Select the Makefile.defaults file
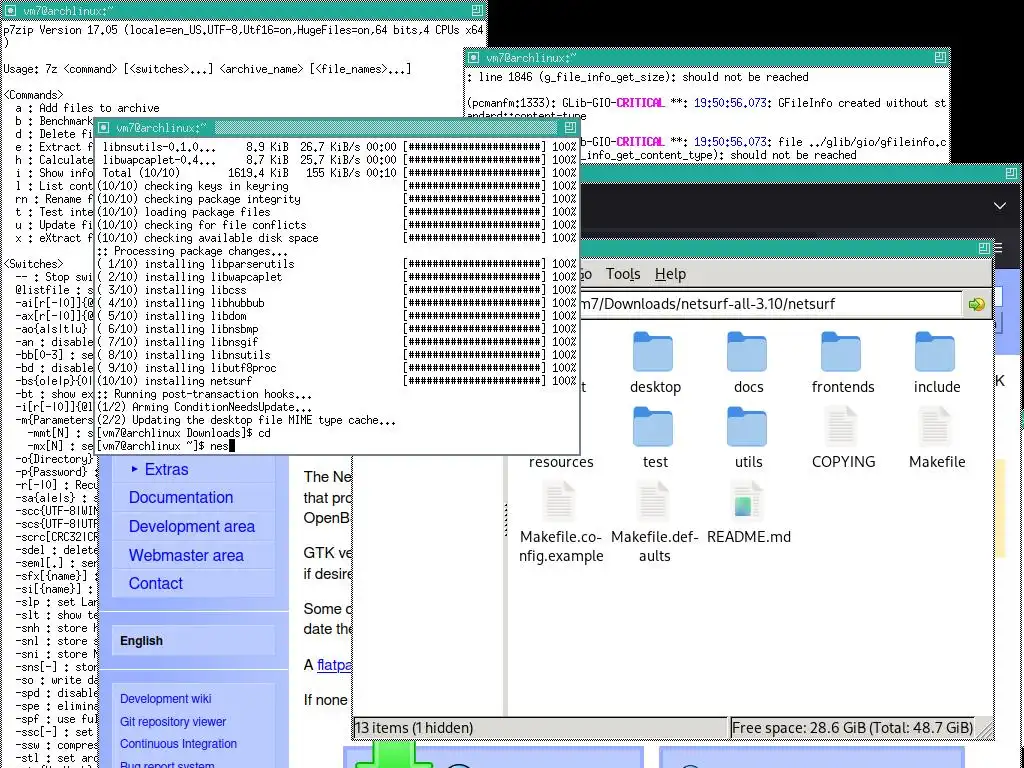 (x=654, y=503)
